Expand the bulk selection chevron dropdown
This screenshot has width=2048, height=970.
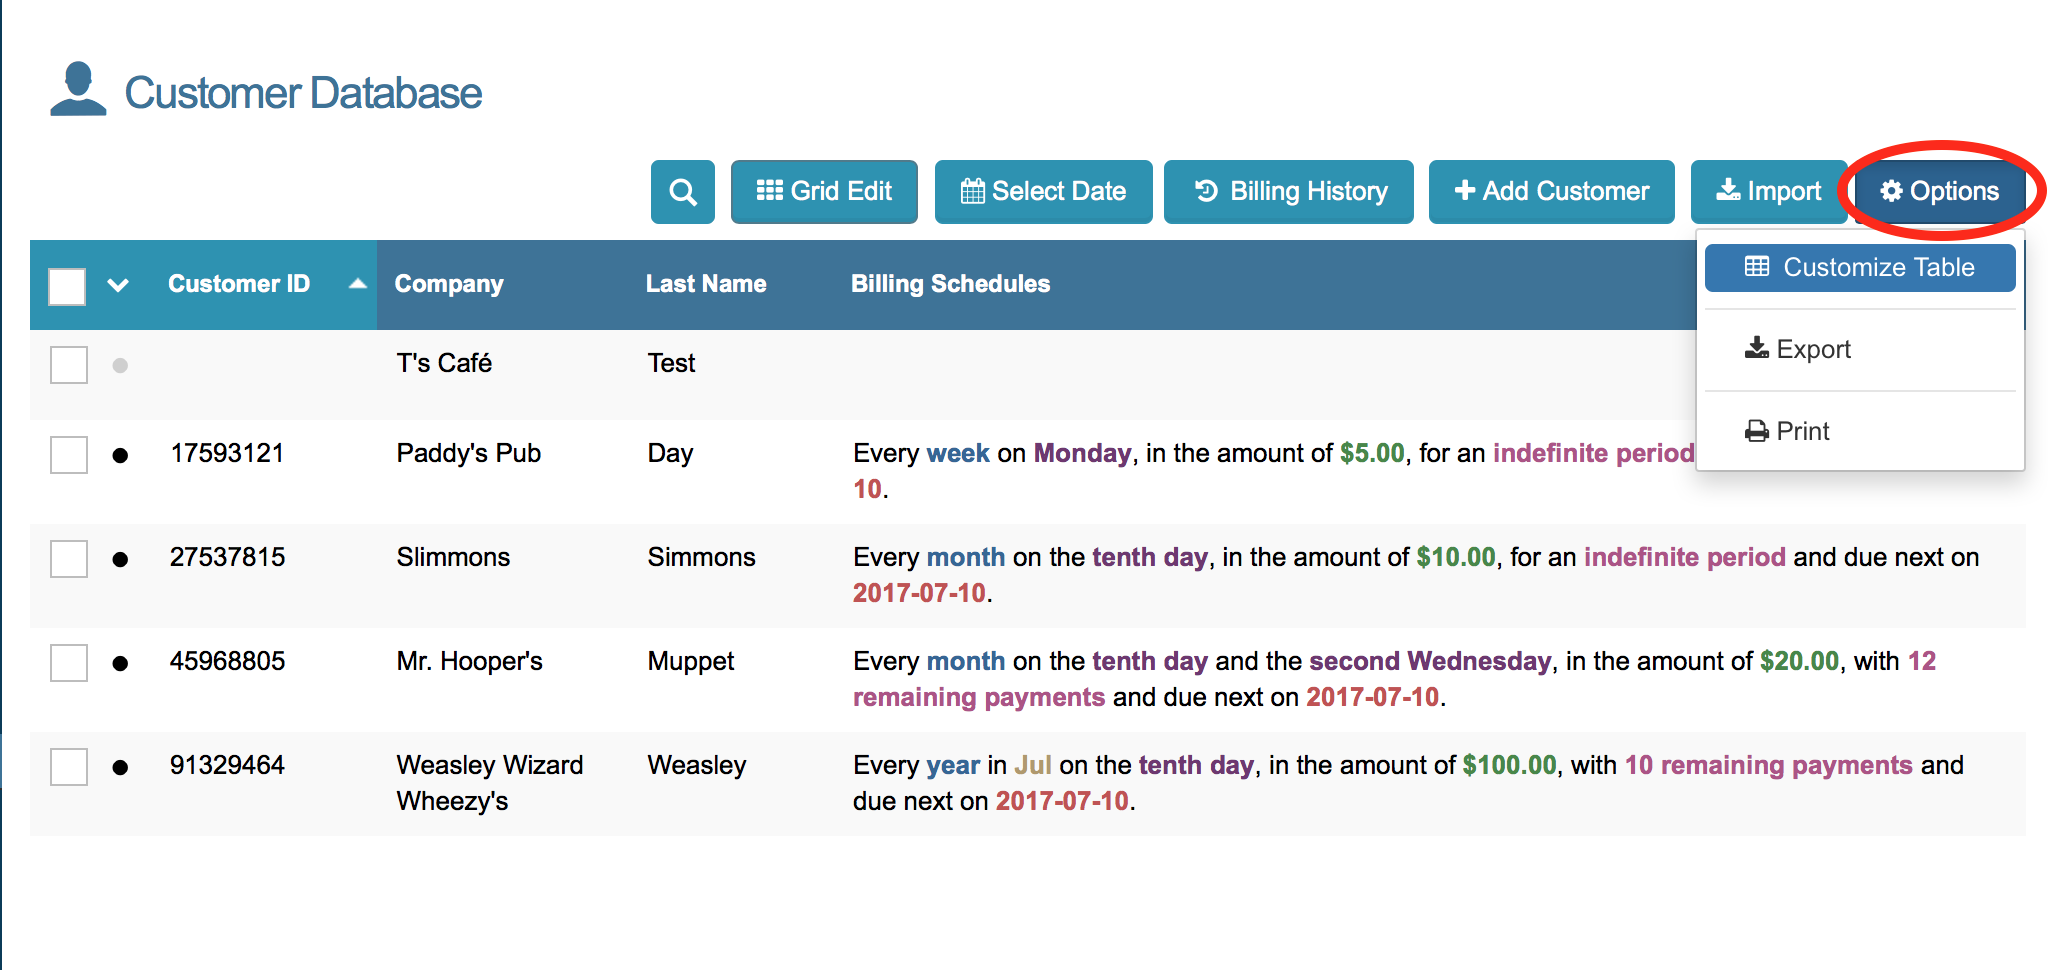(x=118, y=286)
